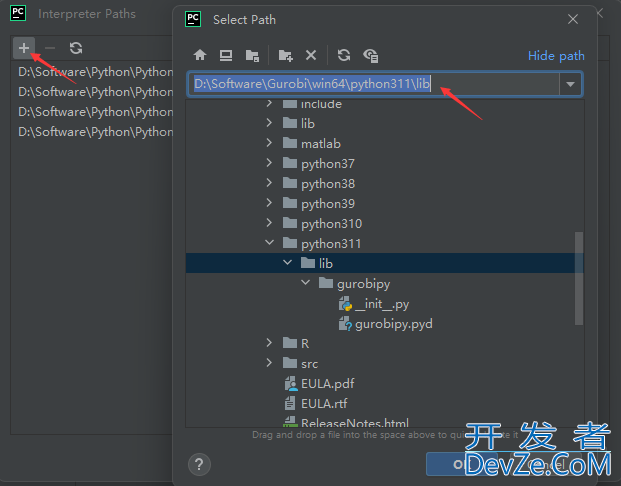This screenshot has width=621, height=486.
Task: Expand the include folder
Action: (269, 103)
